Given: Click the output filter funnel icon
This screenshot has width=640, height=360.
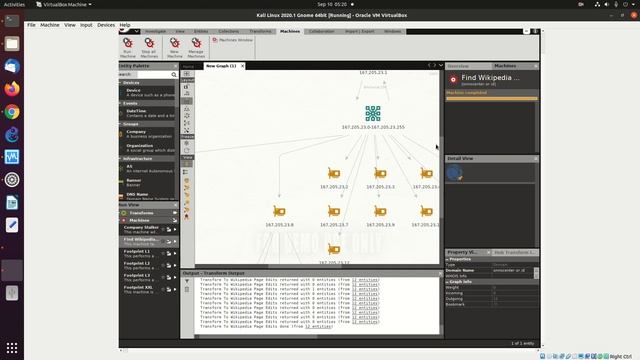Looking at the screenshot, I should pyautogui.click(x=187, y=281).
